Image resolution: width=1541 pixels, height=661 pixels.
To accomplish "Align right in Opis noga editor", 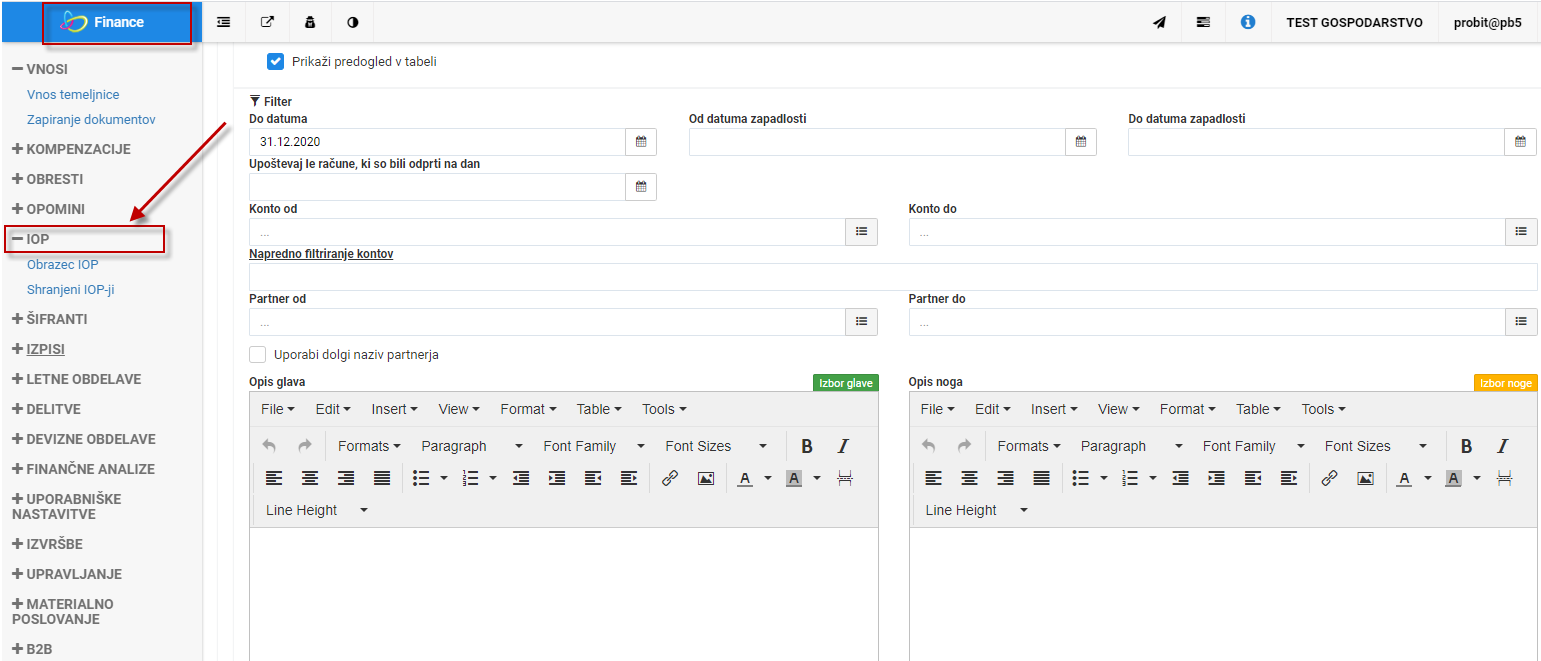I will pyautogui.click(x=1005, y=478).
